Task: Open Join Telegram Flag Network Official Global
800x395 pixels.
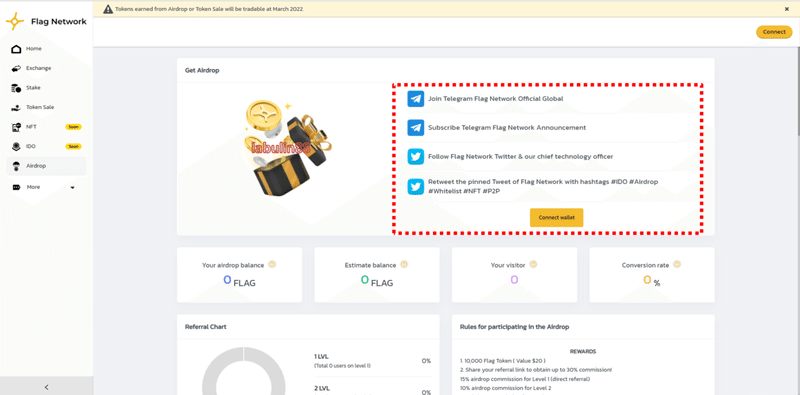Action: coord(495,98)
